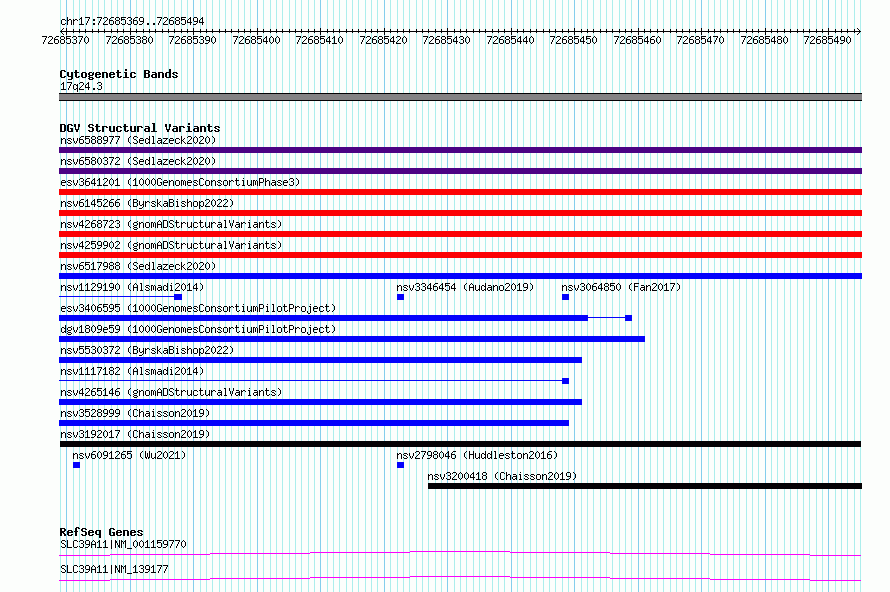Click the blue bar under esv3406595
890x592 pixels.
pyautogui.click(x=324, y=318)
